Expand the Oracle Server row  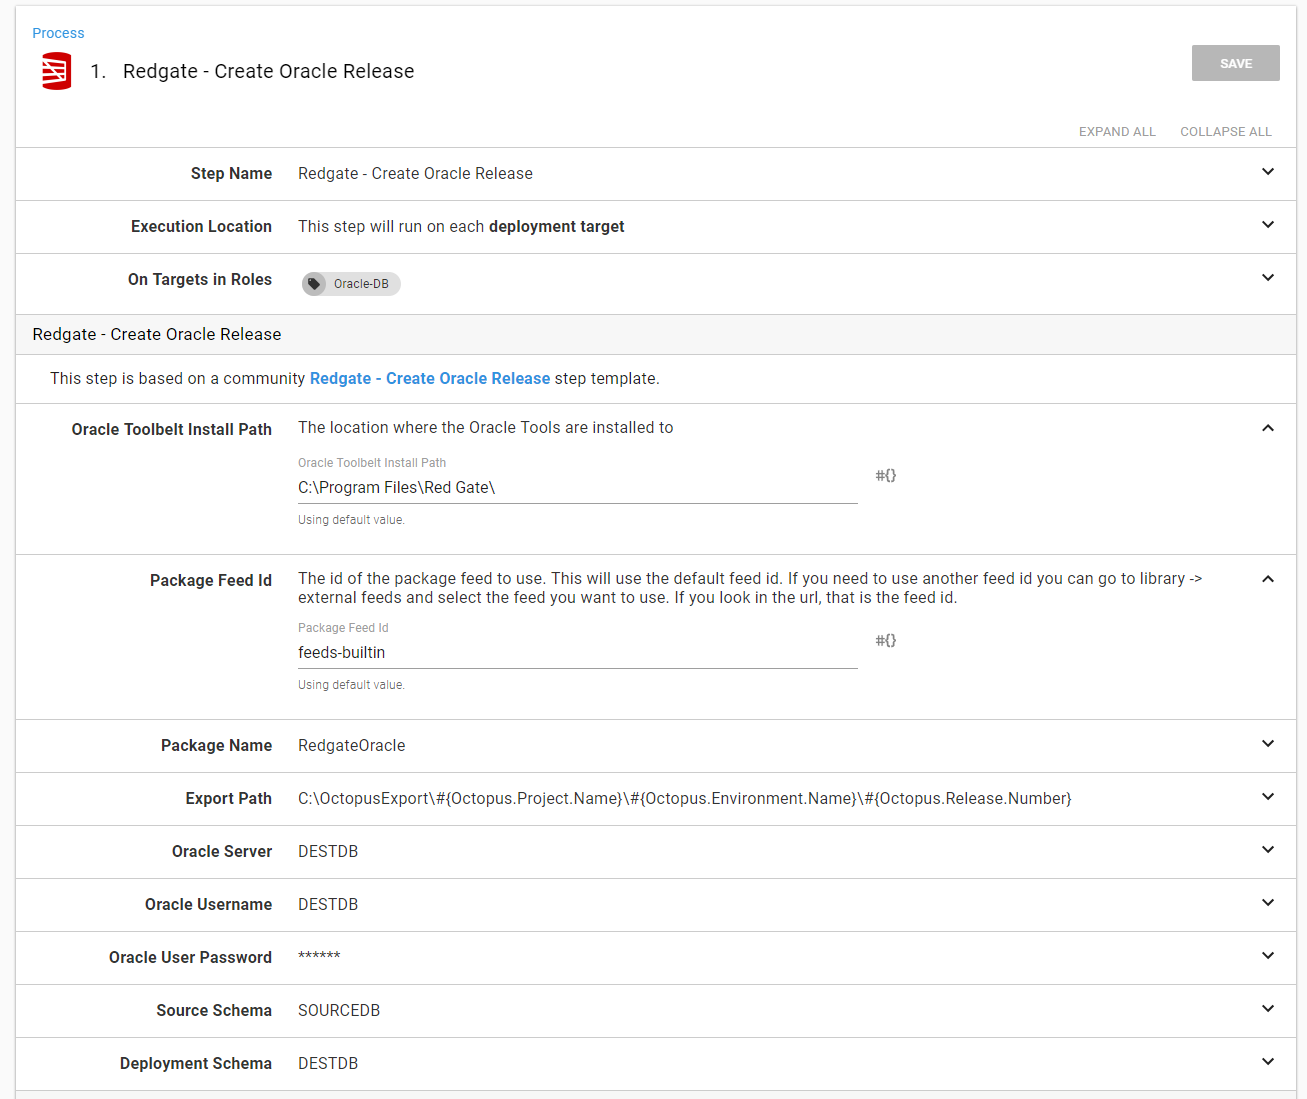pyautogui.click(x=1267, y=850)
